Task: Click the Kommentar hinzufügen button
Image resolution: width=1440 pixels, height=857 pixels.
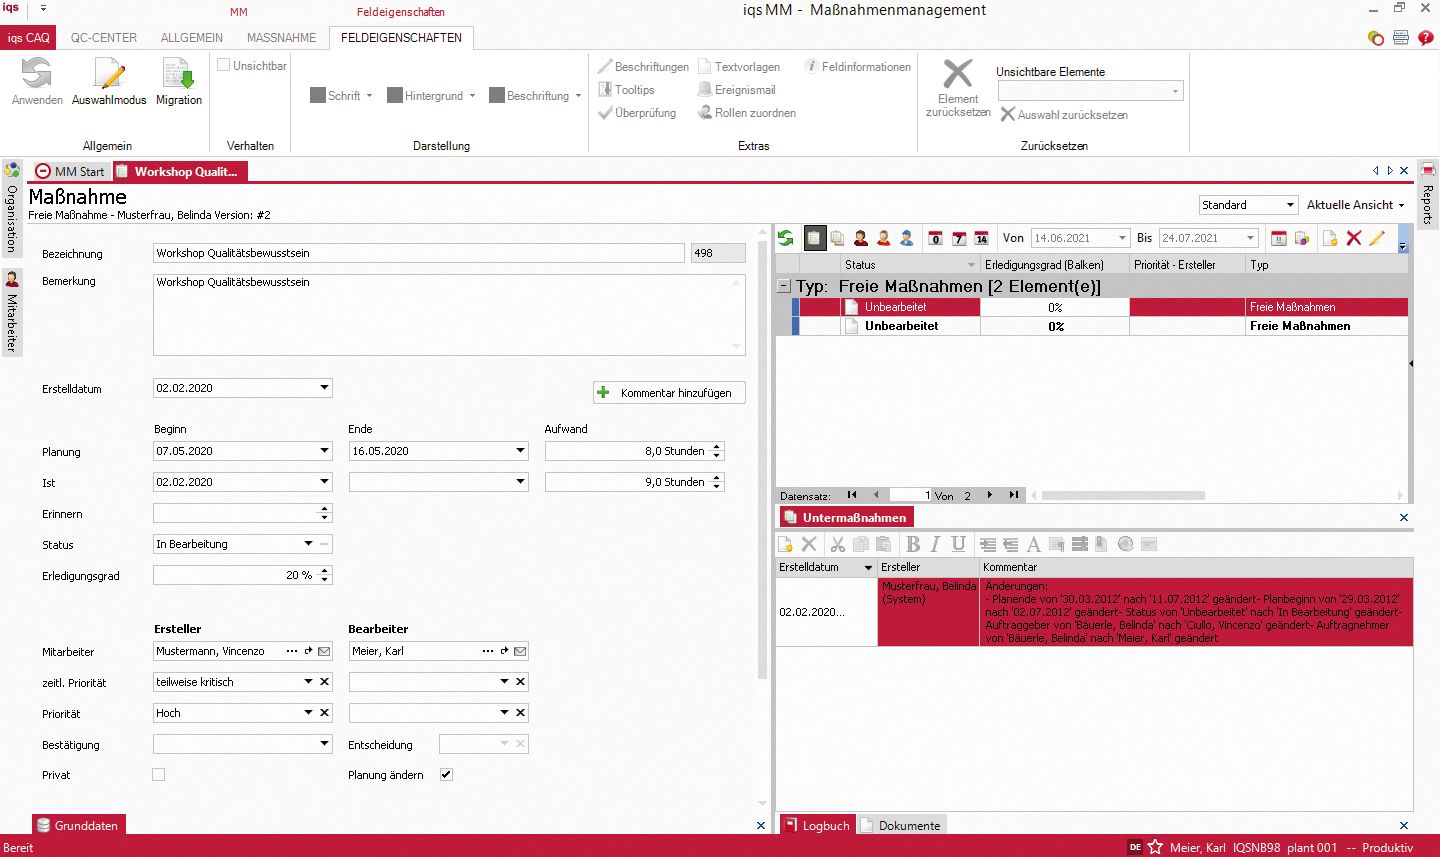Action: (669, 393)
